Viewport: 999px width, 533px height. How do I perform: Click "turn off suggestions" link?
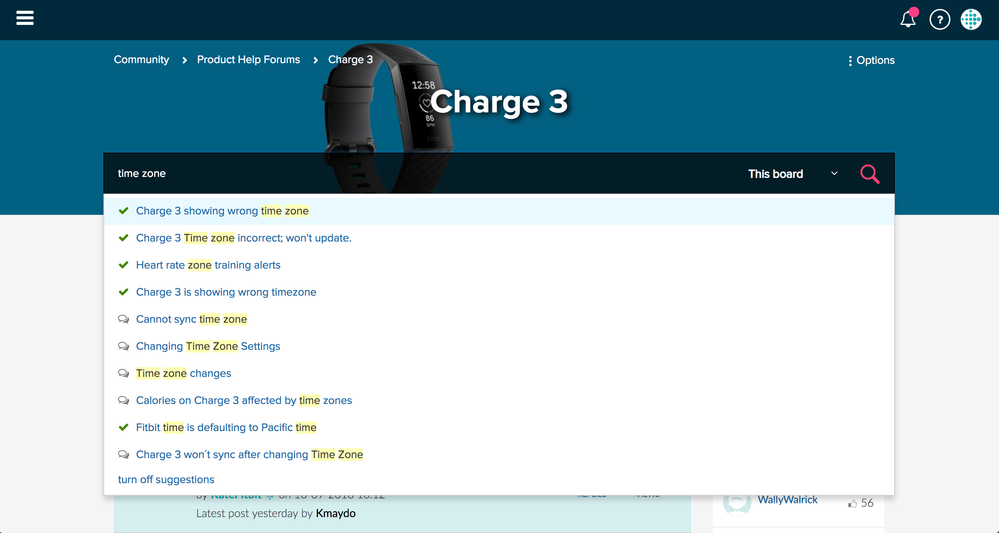(166, 480)
